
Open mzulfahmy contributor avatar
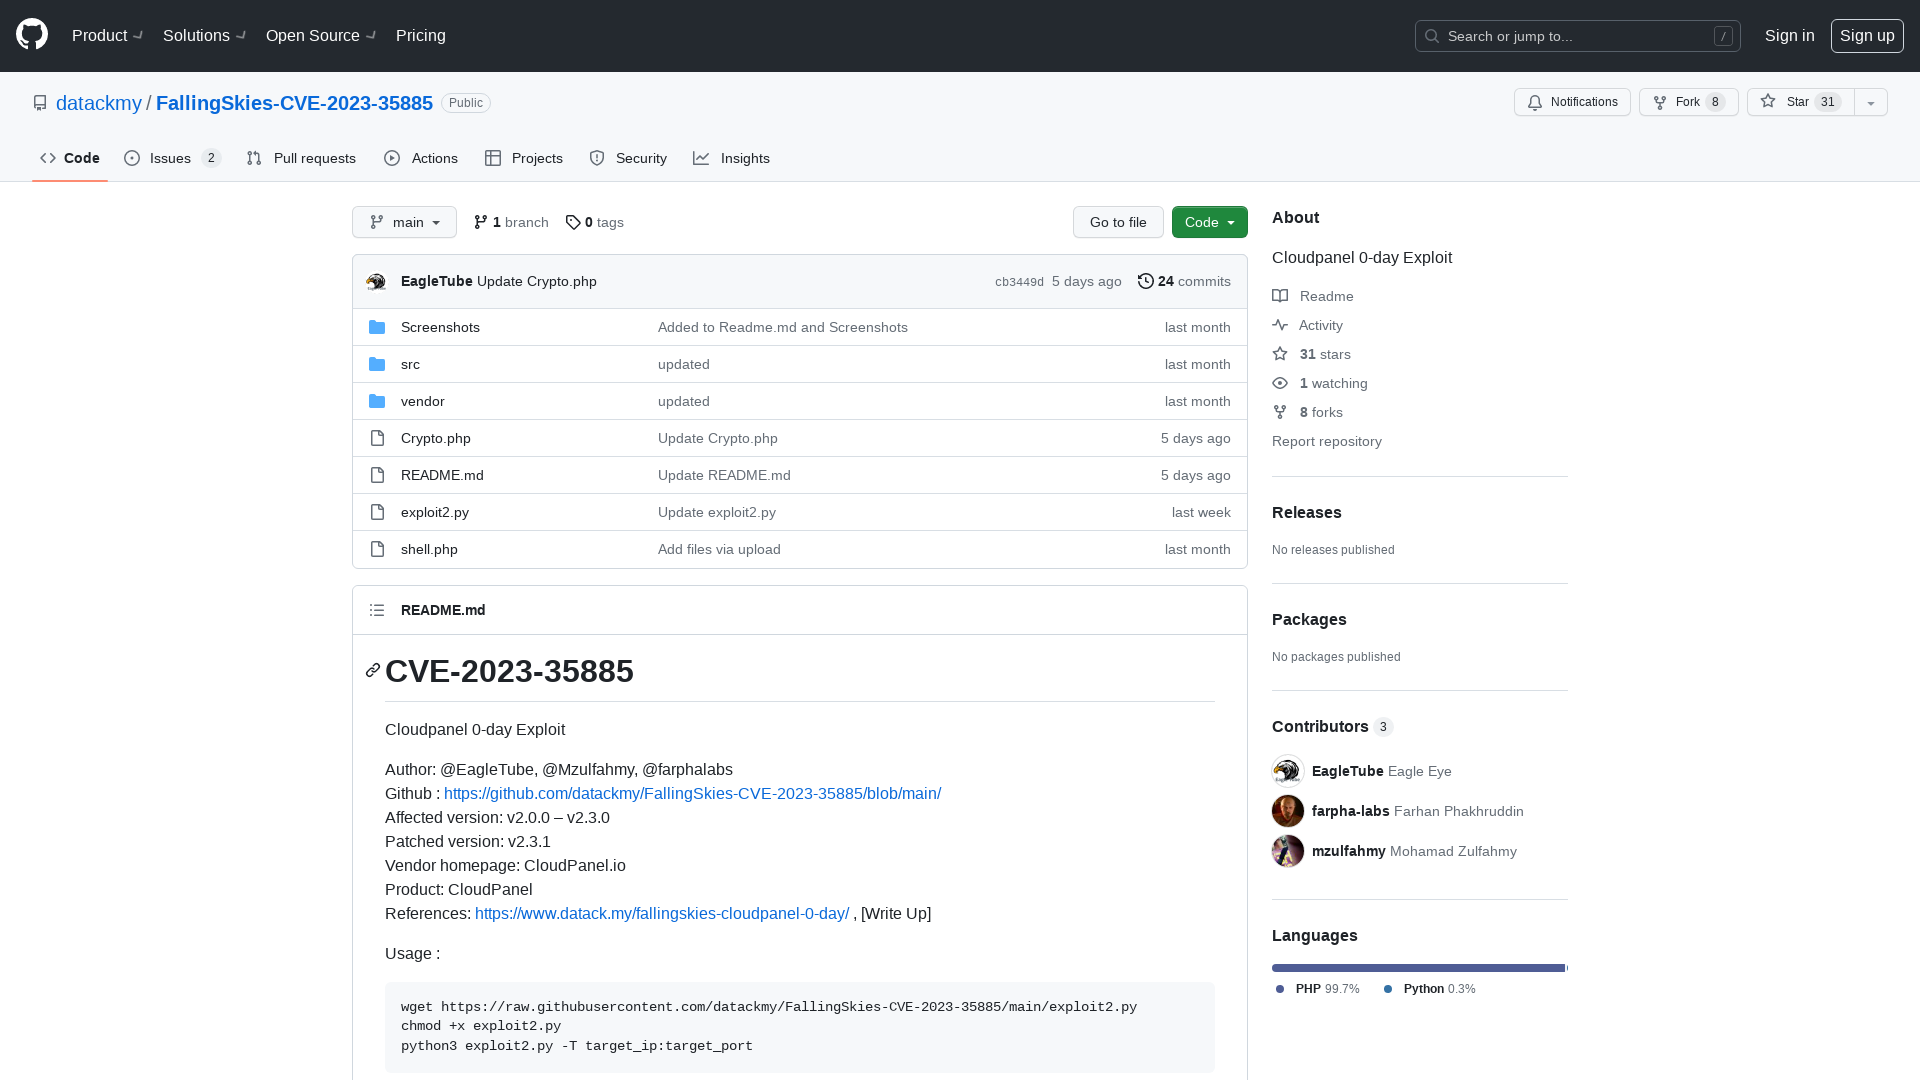[1288, 851]
